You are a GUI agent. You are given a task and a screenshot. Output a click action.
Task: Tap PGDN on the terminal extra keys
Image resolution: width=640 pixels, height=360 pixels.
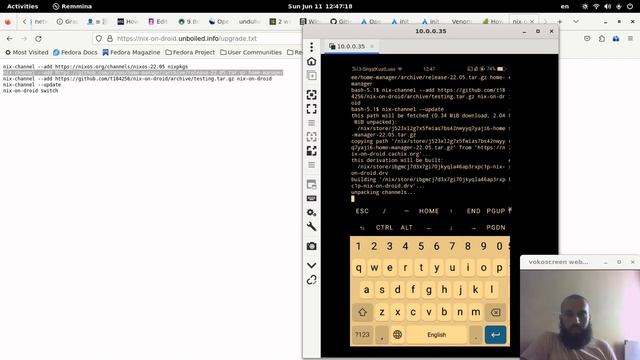point(496,228)
